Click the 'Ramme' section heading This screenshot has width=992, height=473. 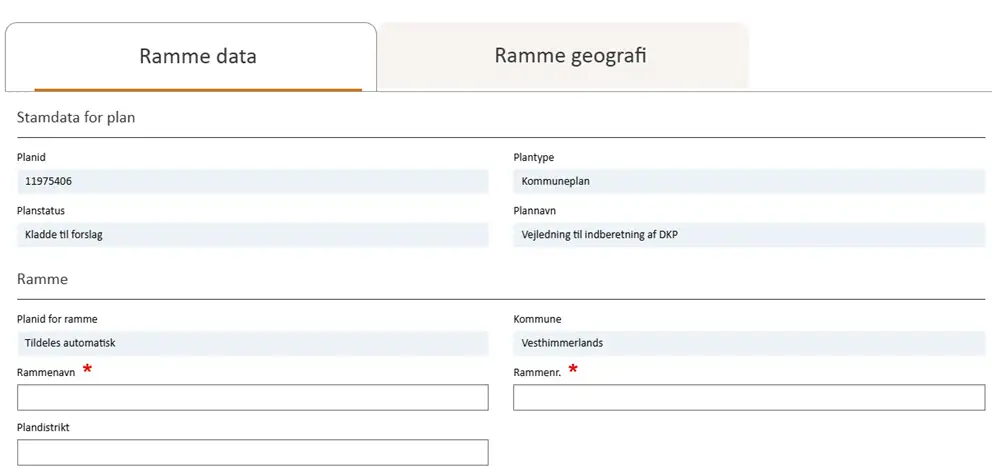pos(42,279)
